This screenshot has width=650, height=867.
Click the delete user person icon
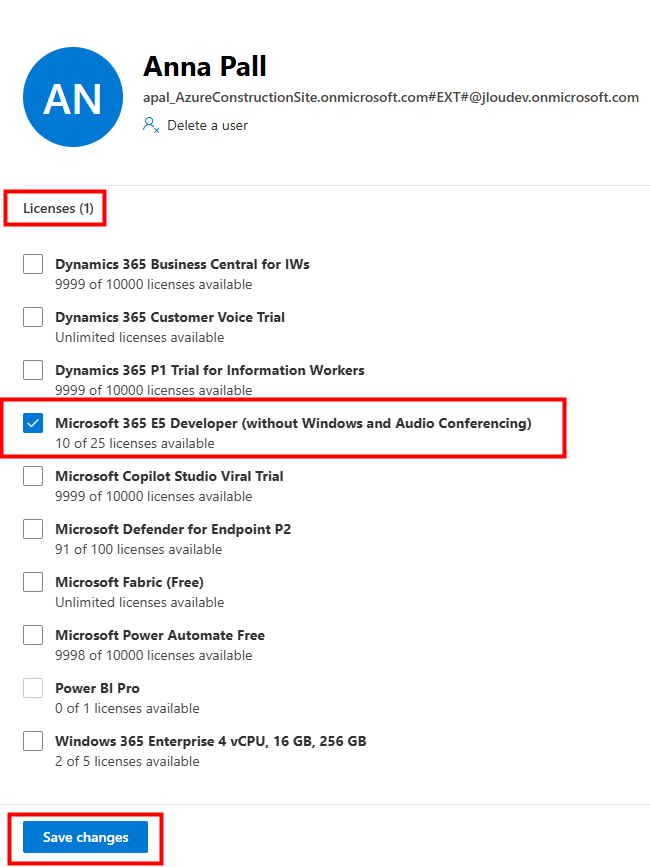tap(151, 125)
